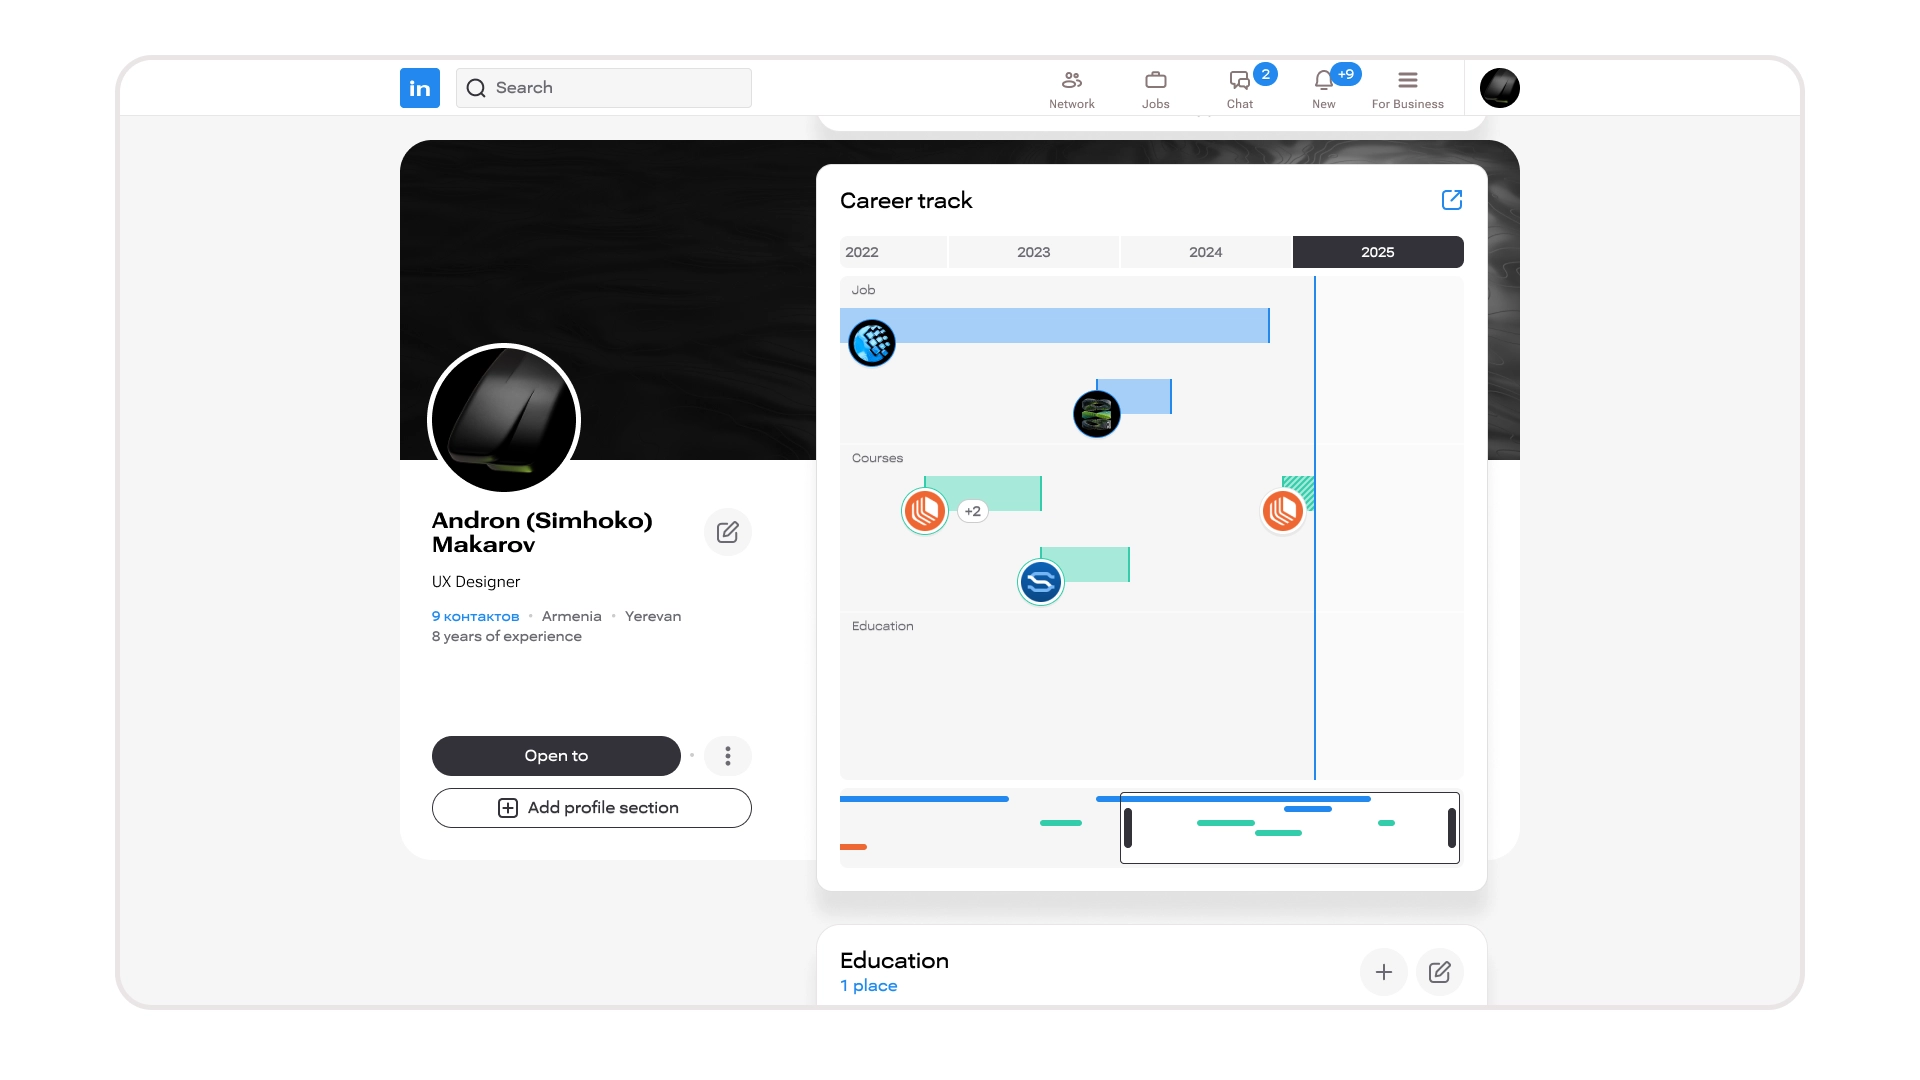Open the 9 contacts link

[x=475, y=617]
